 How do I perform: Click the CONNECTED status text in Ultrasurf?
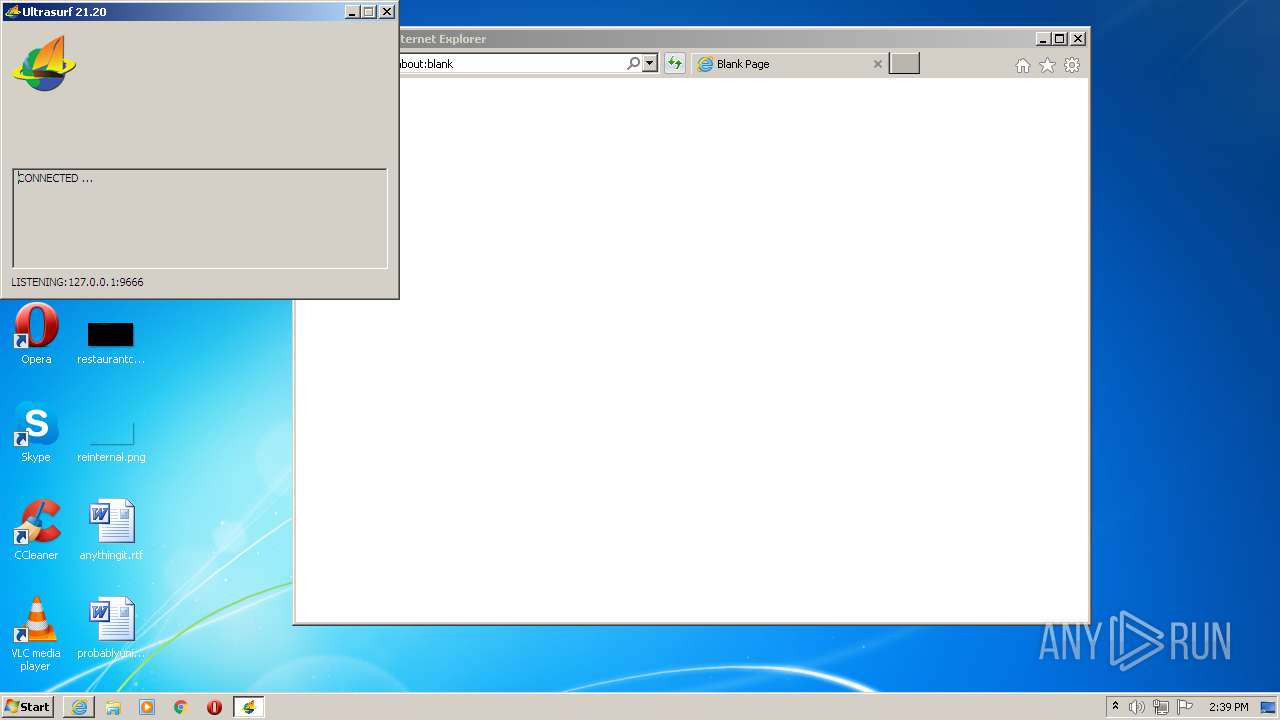pos(55,178)
